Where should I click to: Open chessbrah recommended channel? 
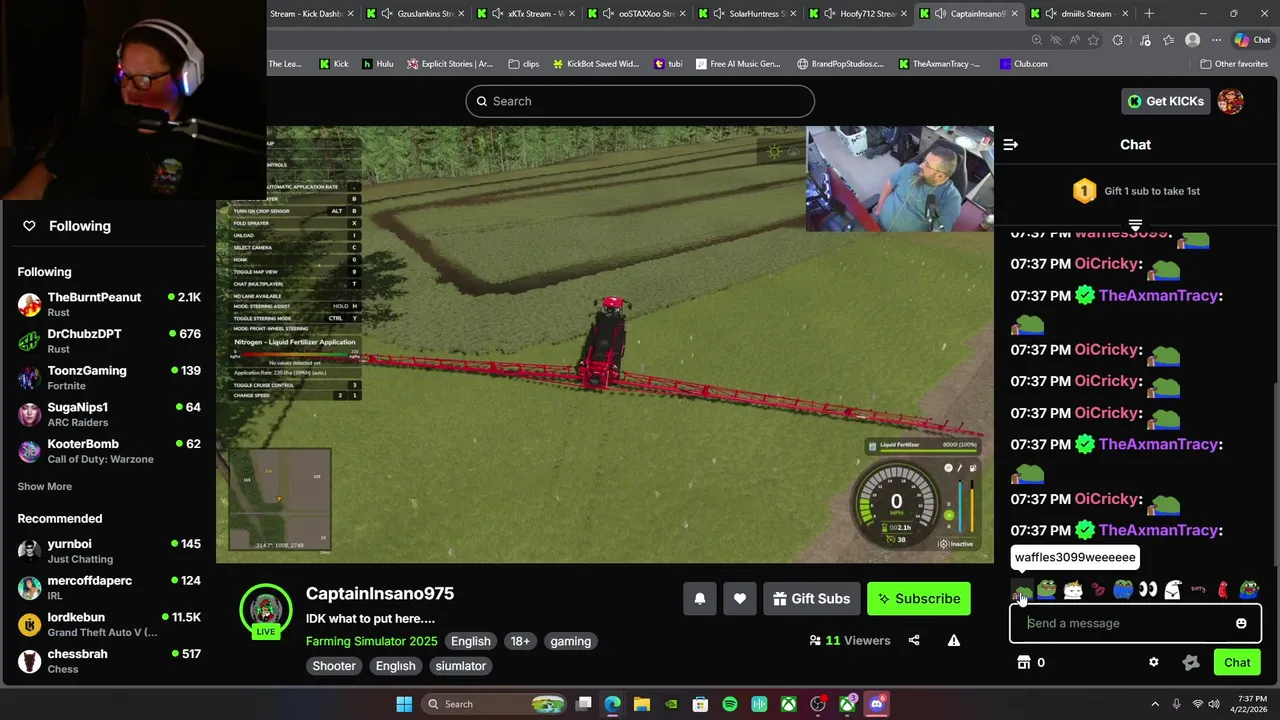109,661
